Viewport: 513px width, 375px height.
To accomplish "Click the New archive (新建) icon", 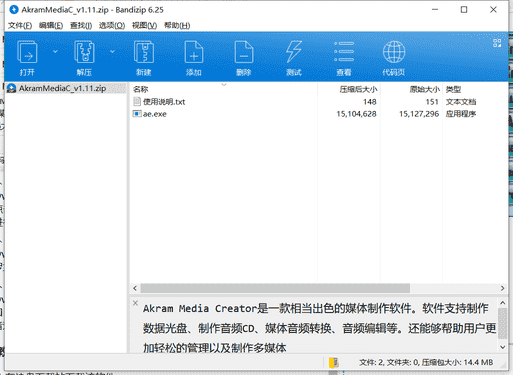I will tap(144, 52).
